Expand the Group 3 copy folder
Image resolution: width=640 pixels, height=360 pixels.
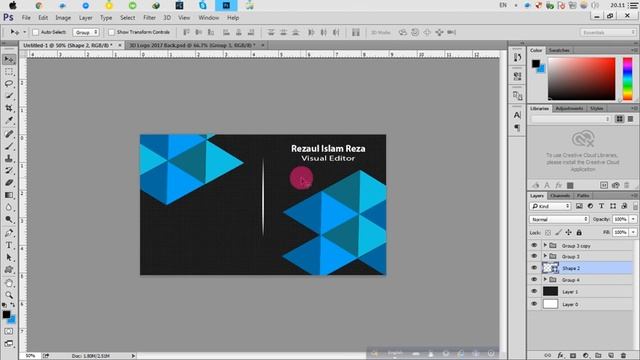pos(545,245)
